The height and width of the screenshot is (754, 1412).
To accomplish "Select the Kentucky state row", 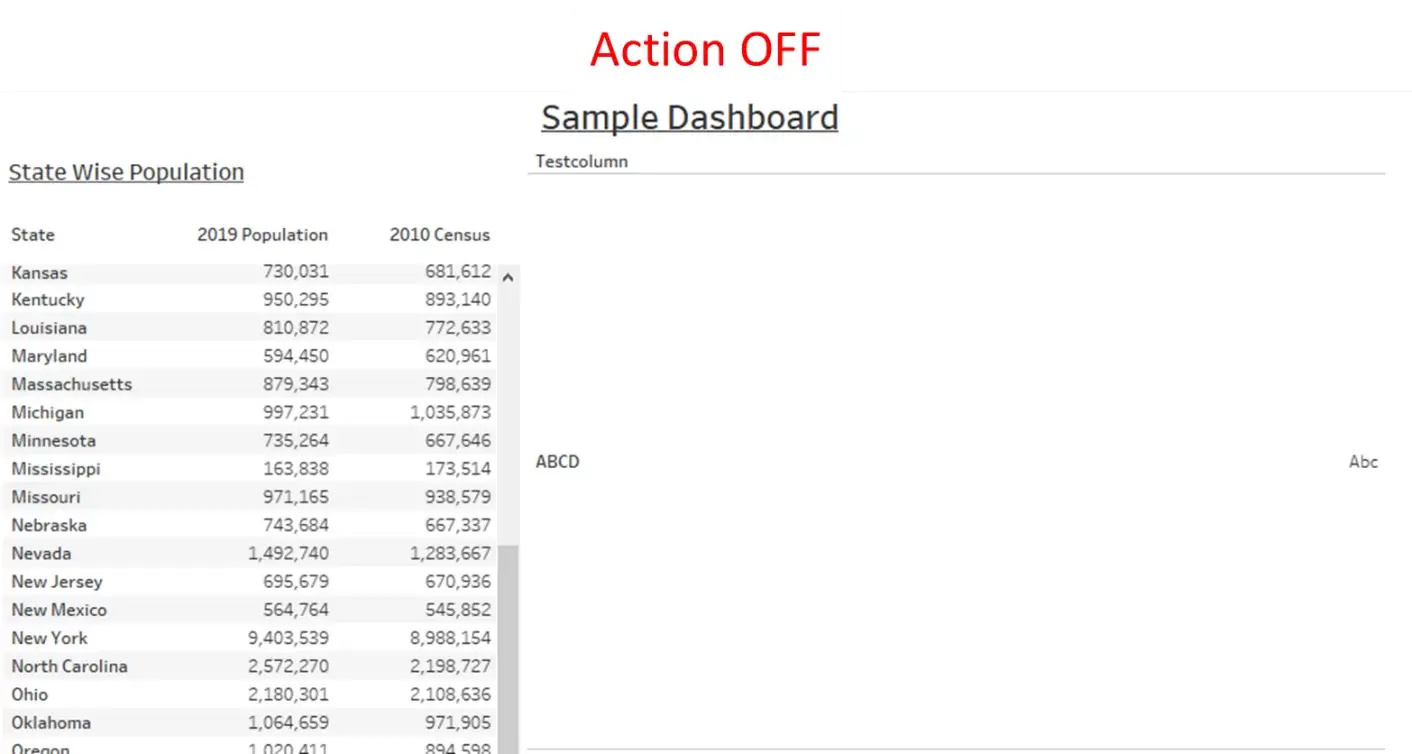I will pos(251,300).
